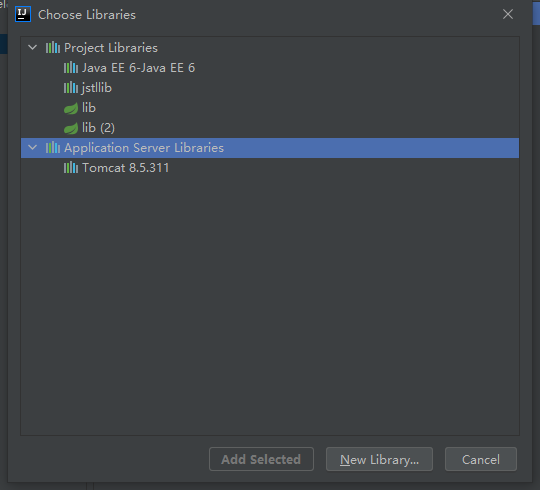The height and width of the screenshot is (490, 540).
Task: Select the lib (2) library item
Action: (98, 128)
